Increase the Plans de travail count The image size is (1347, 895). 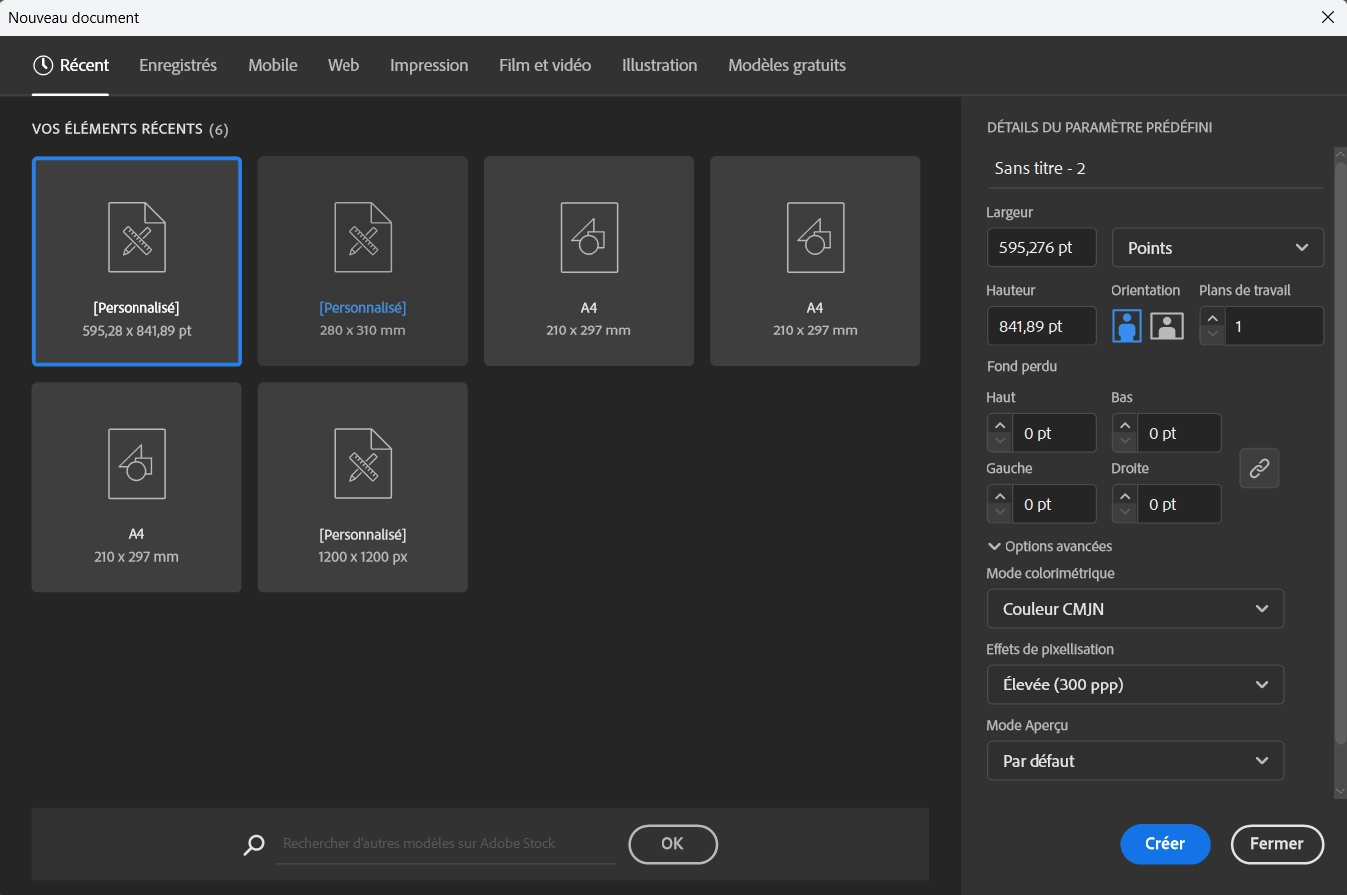tap(1212, 318)
